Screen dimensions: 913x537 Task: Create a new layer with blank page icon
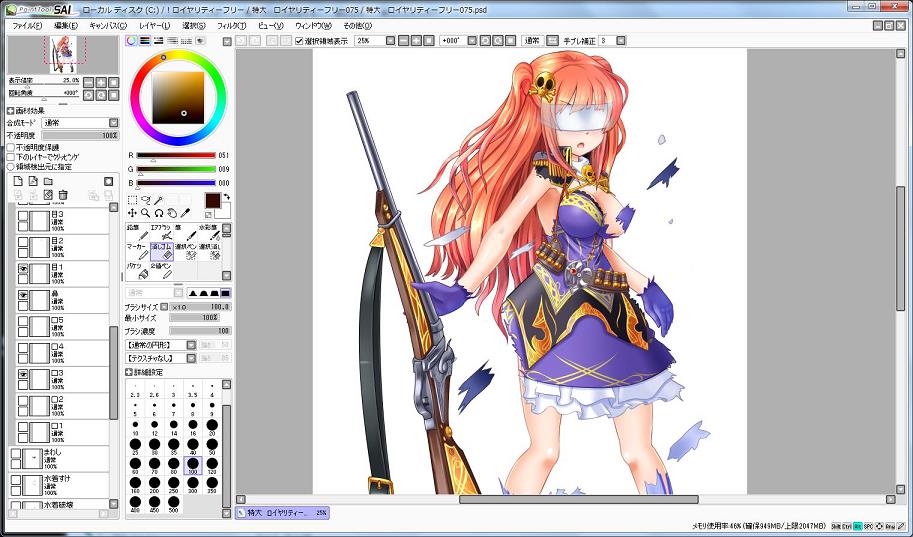pyautogui.click(x=17, y=181)
